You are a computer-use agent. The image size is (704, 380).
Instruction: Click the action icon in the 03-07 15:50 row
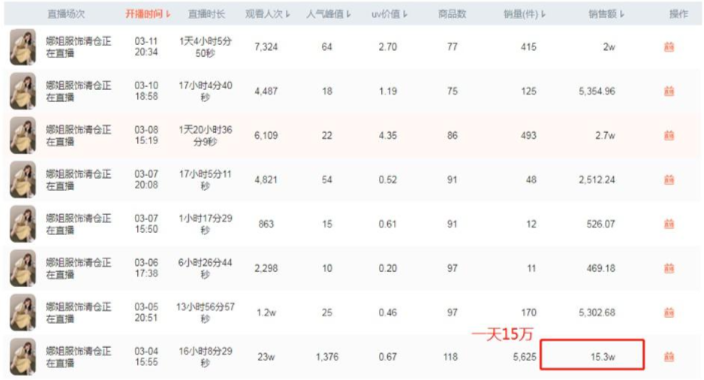669,224
